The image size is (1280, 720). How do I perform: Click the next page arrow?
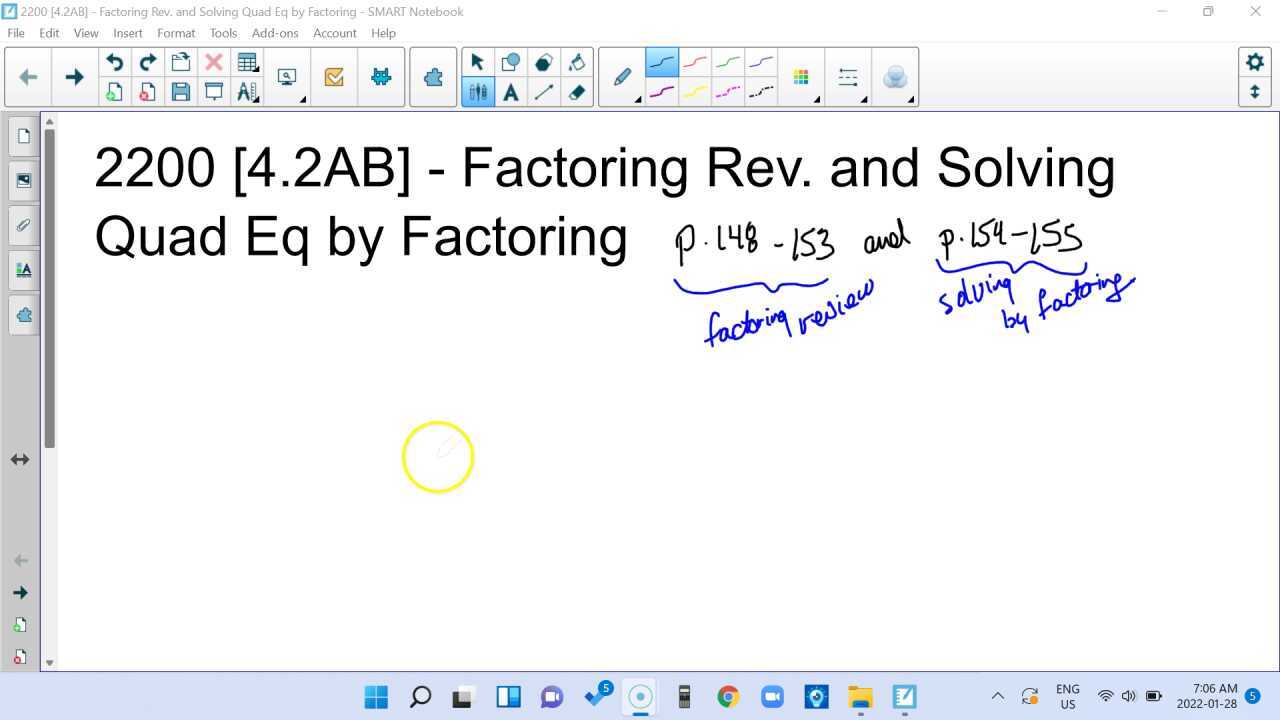(x=74, y=76)
